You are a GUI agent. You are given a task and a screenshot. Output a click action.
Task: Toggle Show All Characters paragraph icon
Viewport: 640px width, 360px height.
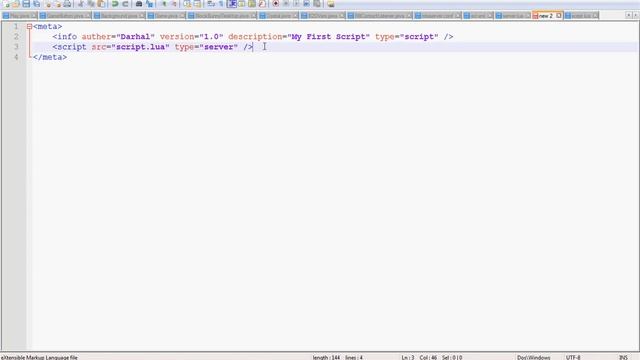221,4
